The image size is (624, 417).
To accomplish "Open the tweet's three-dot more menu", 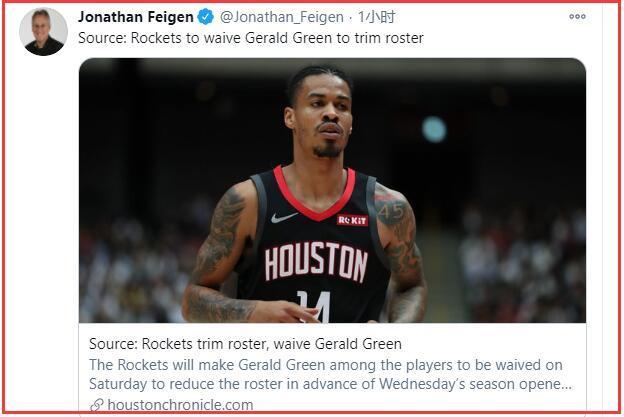I will click(577, 16).
